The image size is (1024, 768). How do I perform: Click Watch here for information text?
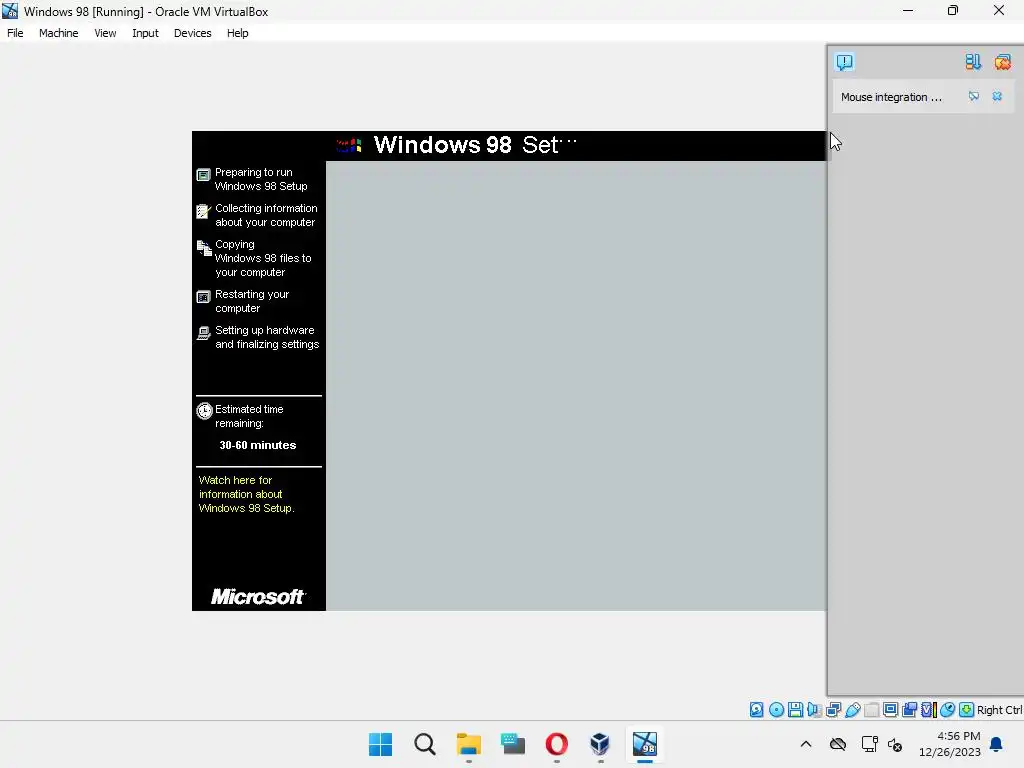pyautogui.click(x=246, y=494)
